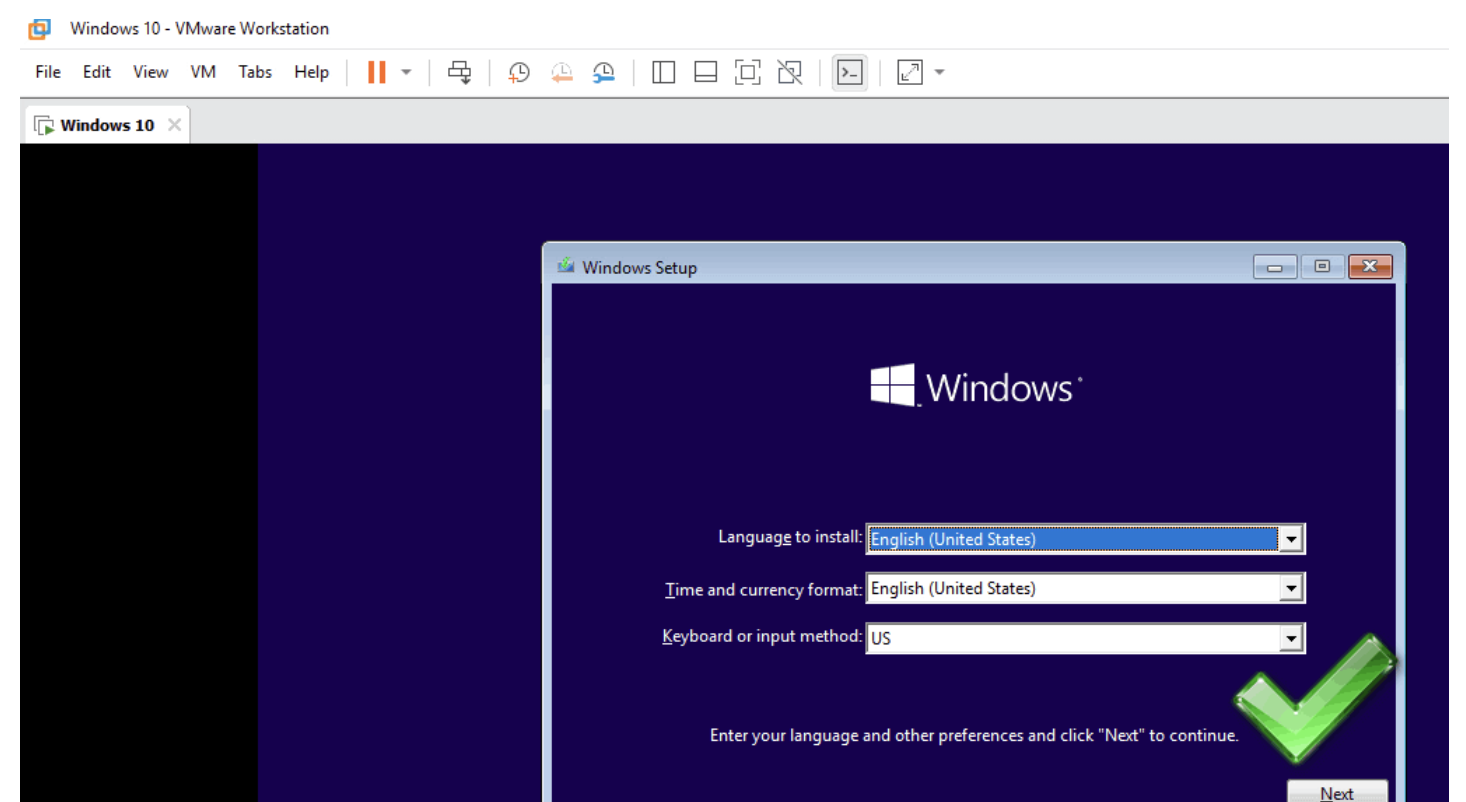
Task: Toggle the library sidebar view
Action: [663, 72]
